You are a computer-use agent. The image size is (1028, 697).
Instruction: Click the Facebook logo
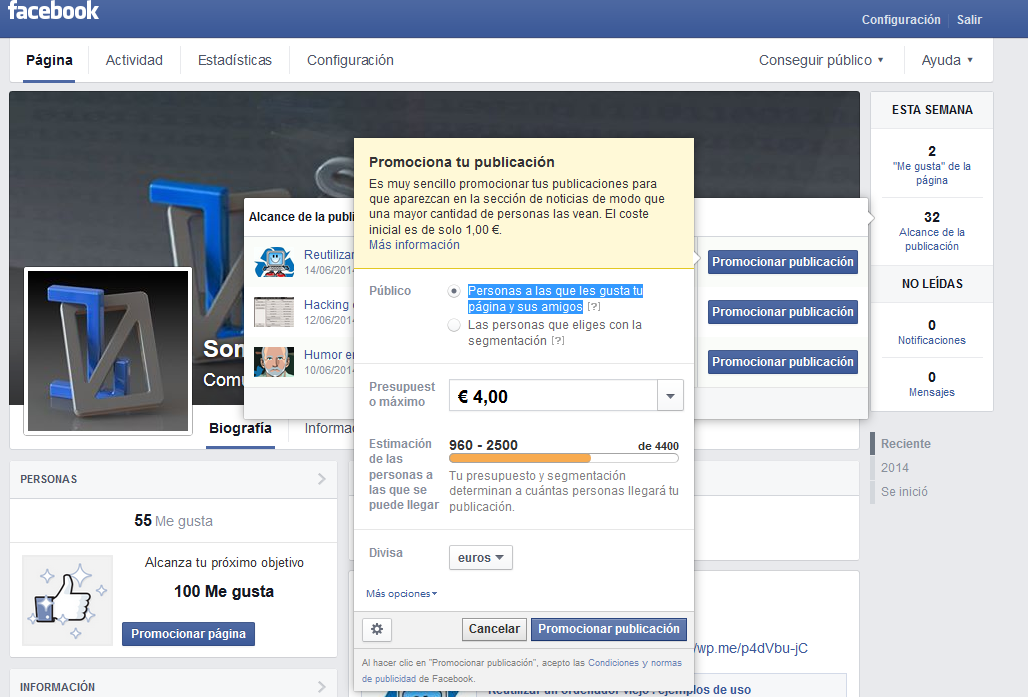(53, 10)
